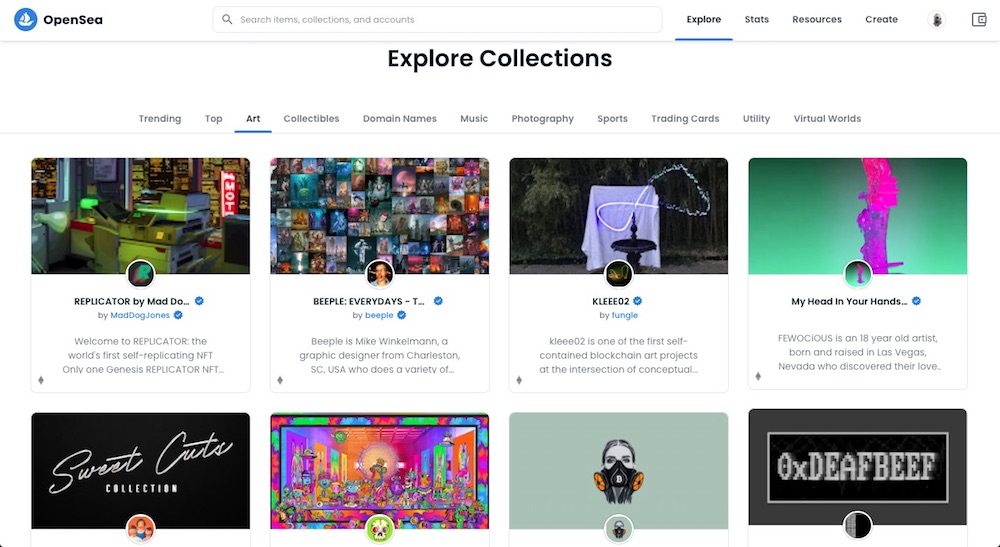Image resolution: width=1000 pixels, height=547 pixels.
Task: Switch to the Domain Names tab
Action: click(400, 119)
